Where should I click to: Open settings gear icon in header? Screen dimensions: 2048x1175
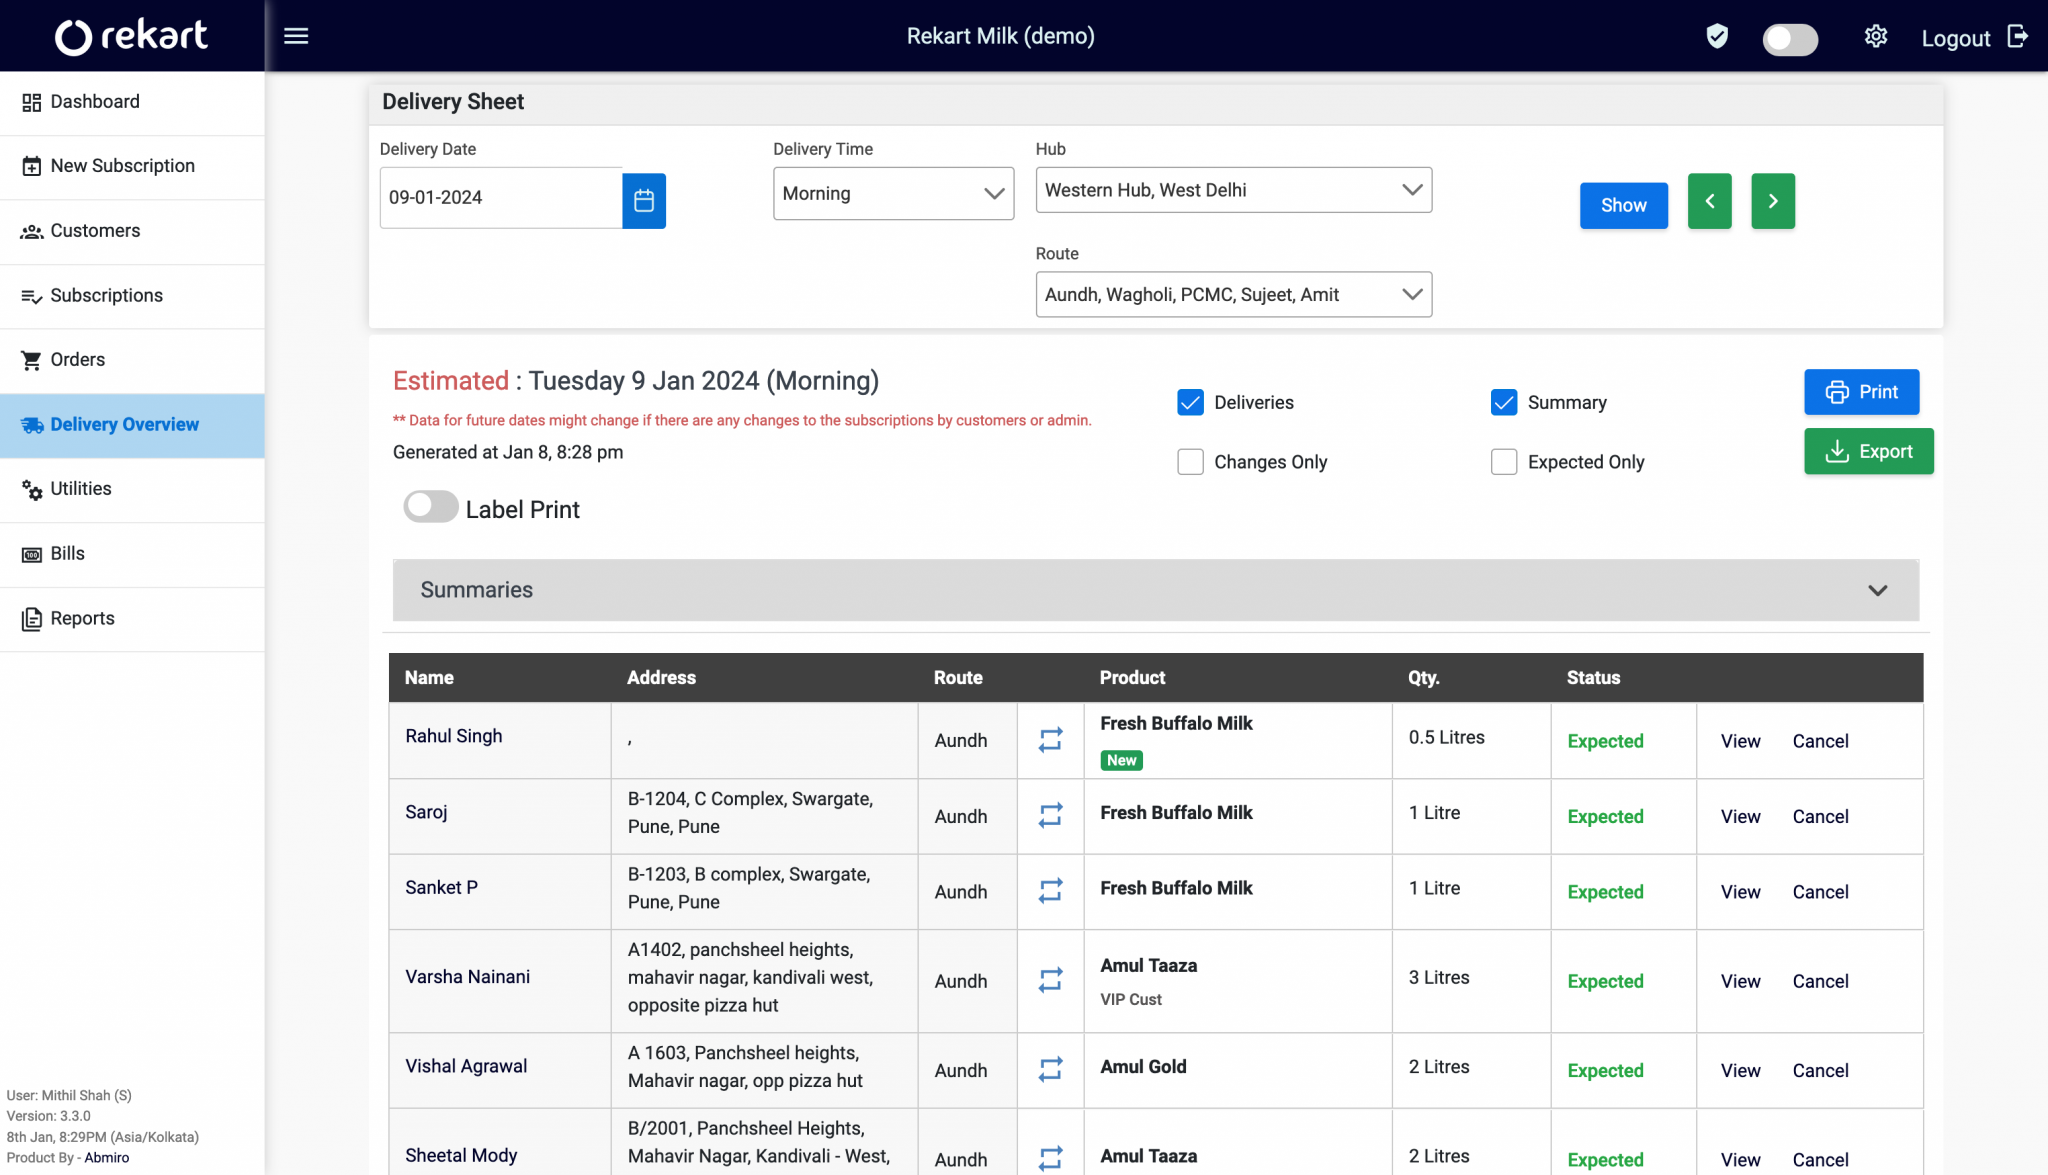pyautogui.click(x=1876, y=37)
